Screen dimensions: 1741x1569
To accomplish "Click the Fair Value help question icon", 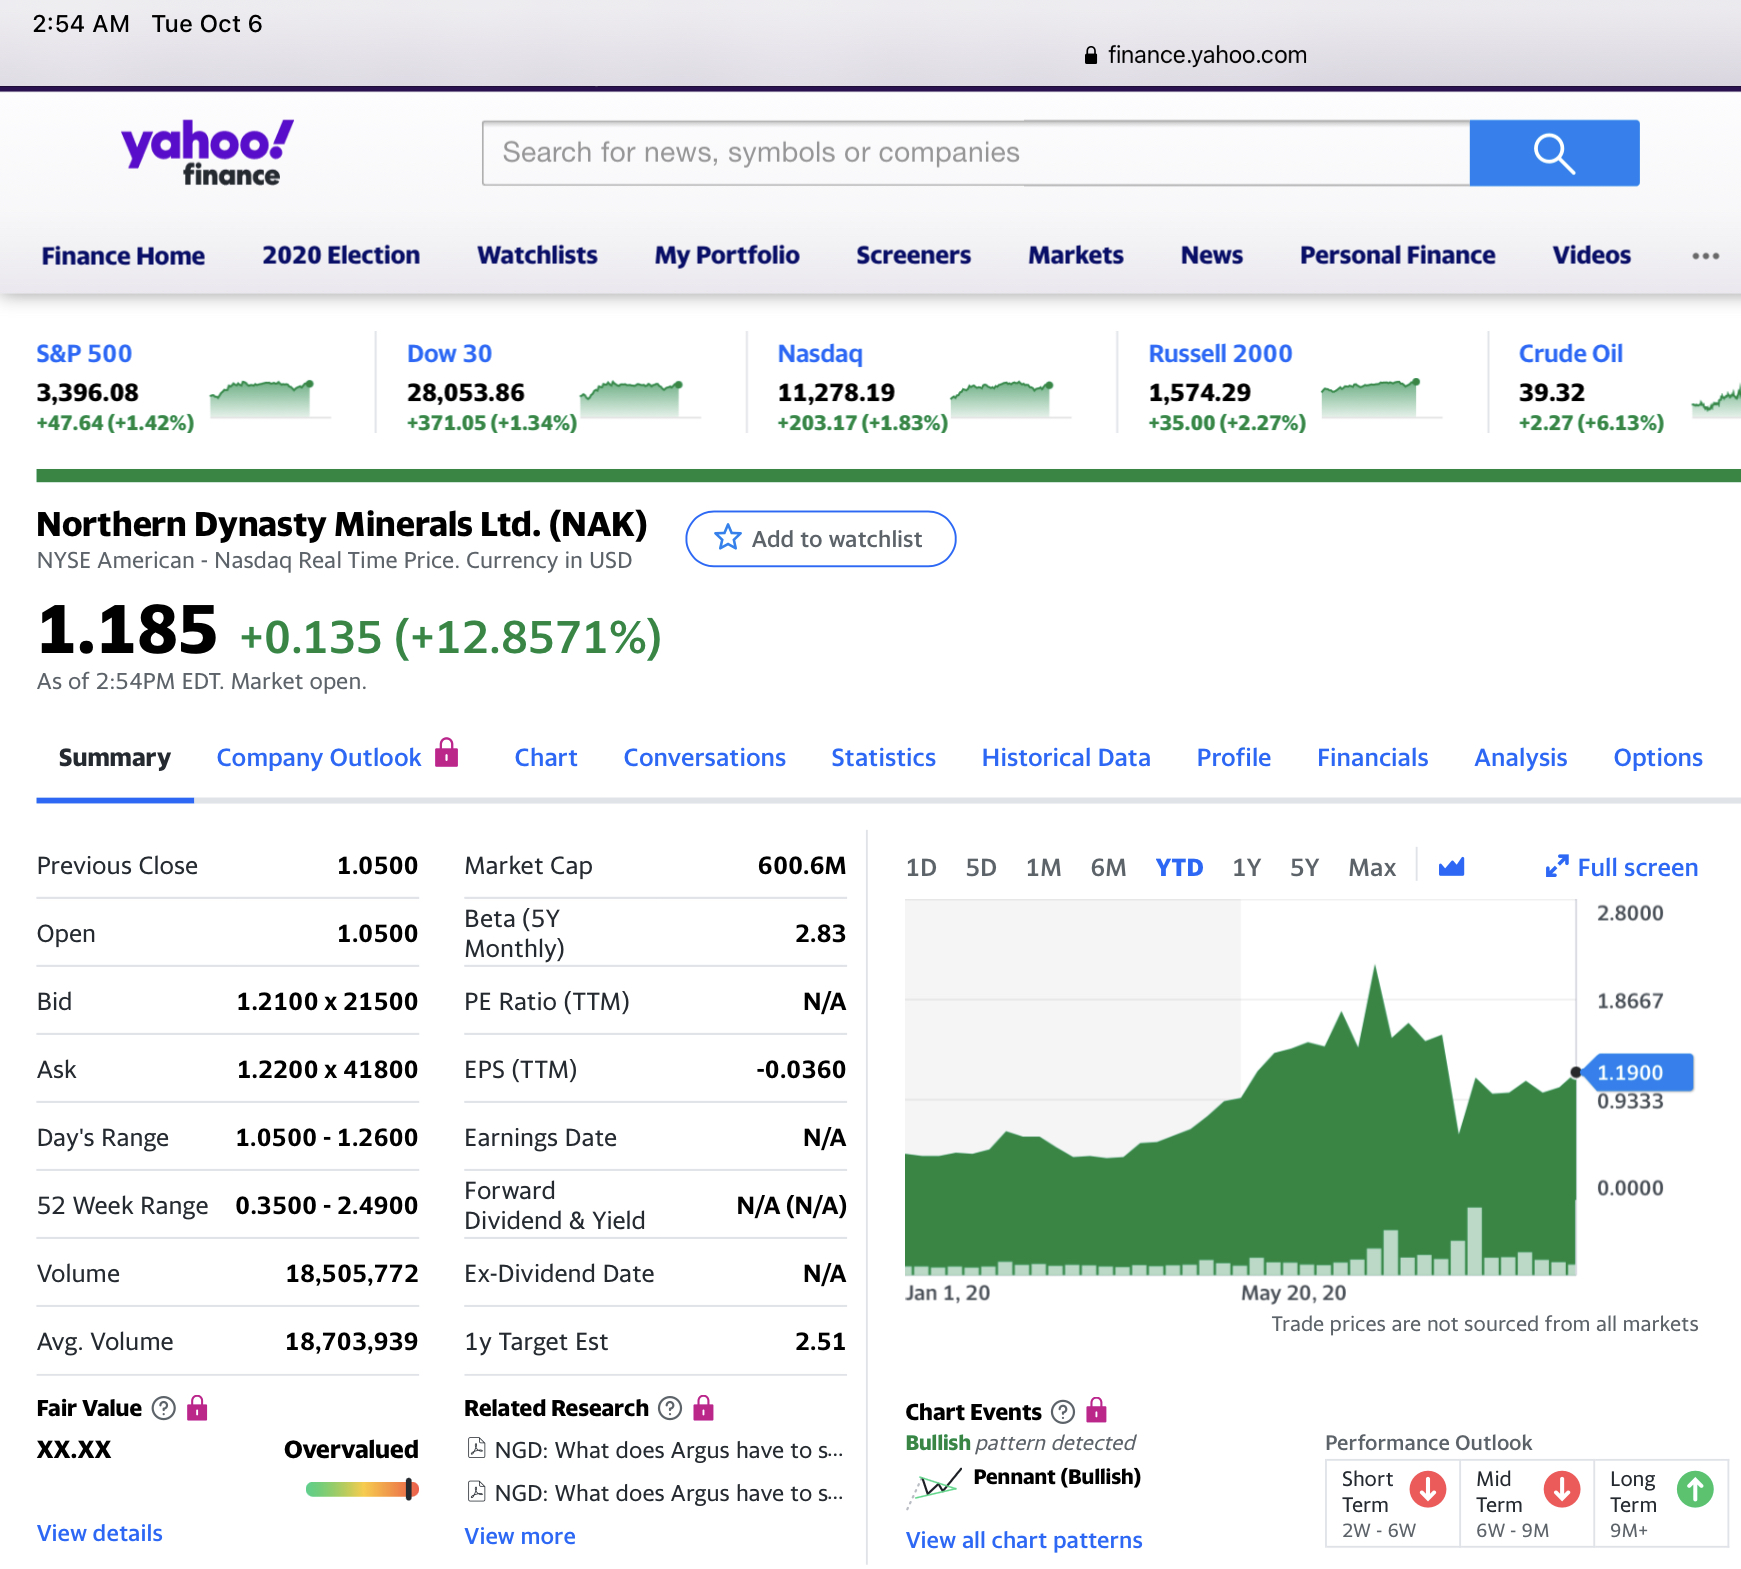I will (164, 1408).
